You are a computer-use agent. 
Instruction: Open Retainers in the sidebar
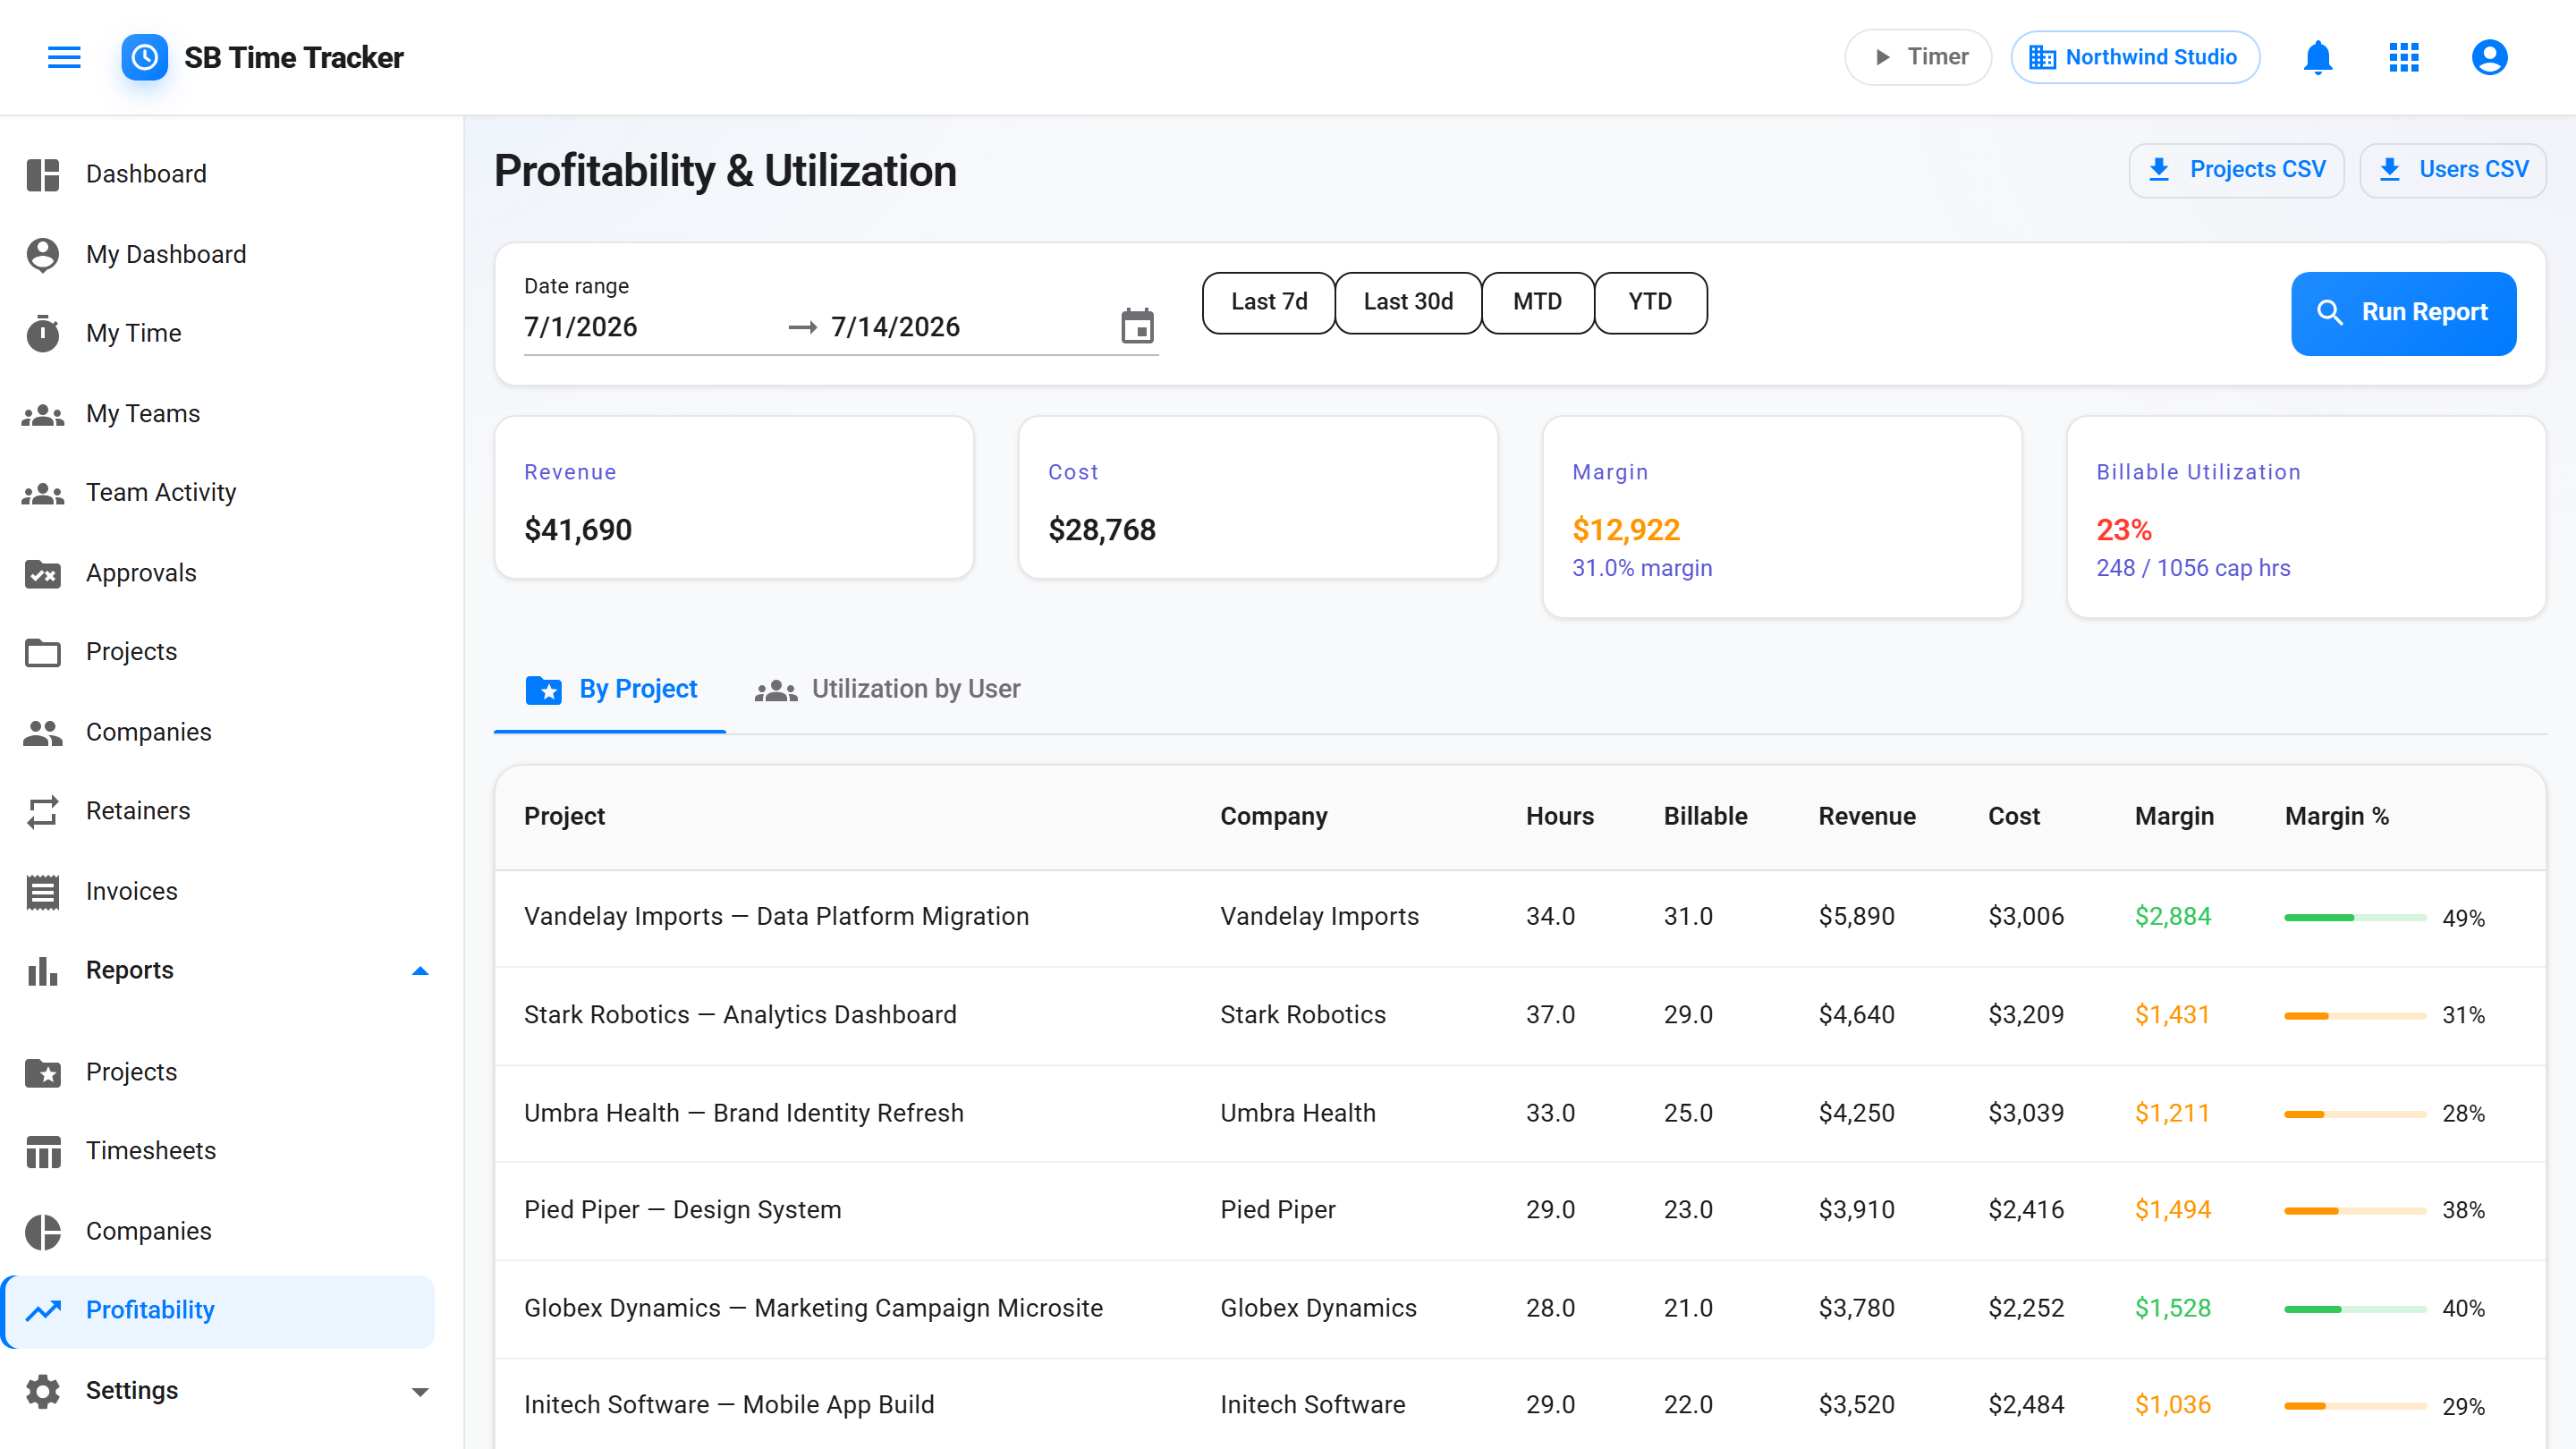(x=218, y=811)
